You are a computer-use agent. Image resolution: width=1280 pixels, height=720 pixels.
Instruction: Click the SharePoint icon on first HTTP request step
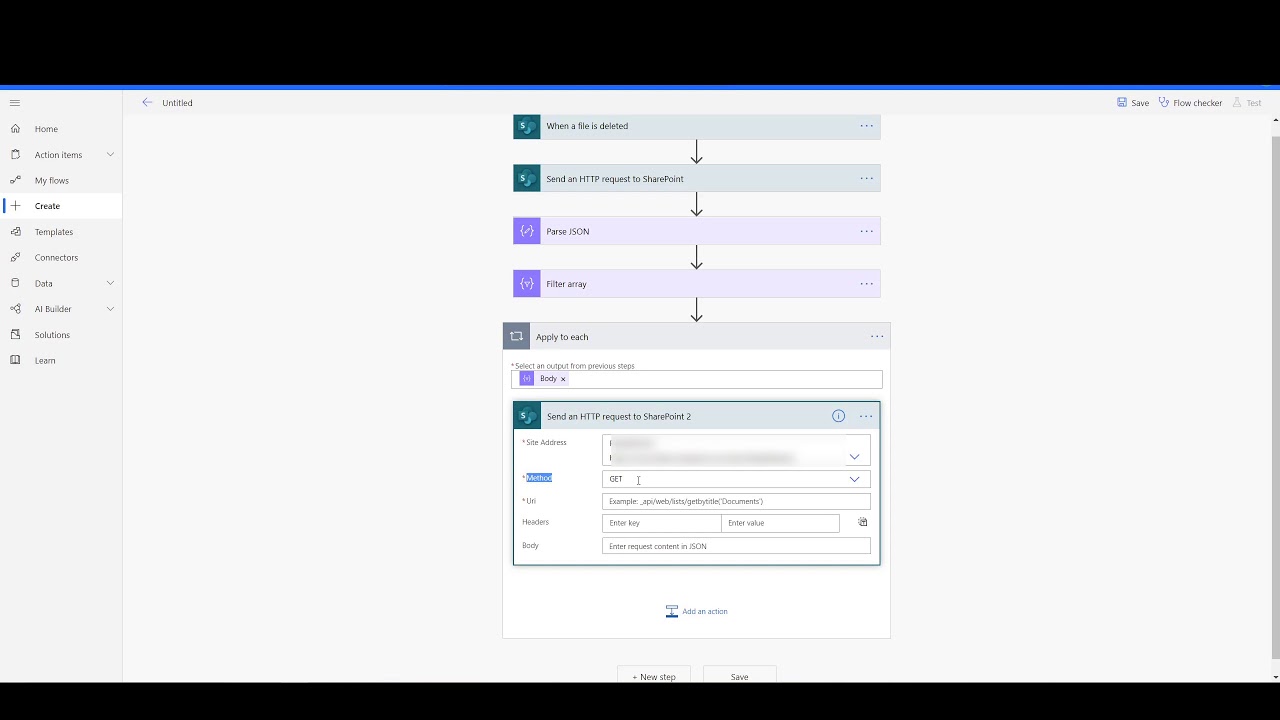click(x=527, y=179)
